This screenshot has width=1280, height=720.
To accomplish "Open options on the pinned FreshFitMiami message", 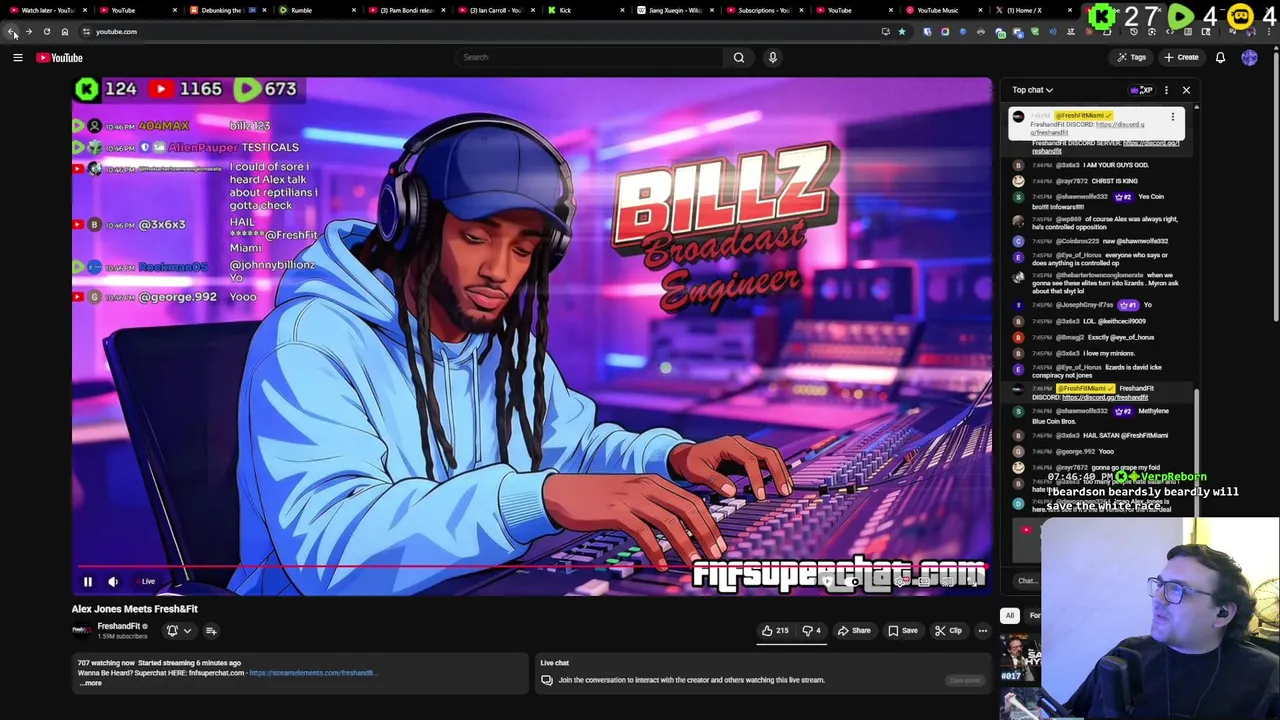I will (1172, 117).
